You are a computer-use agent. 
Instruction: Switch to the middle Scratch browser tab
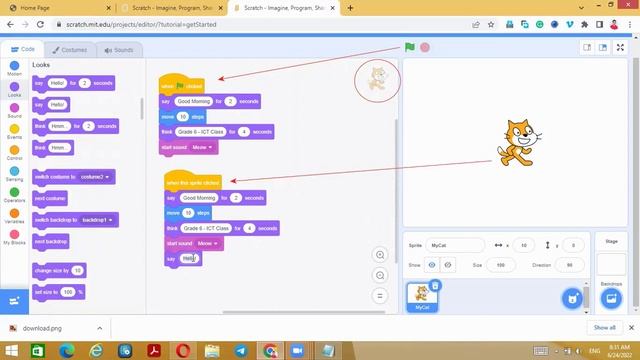pos(171,8)
